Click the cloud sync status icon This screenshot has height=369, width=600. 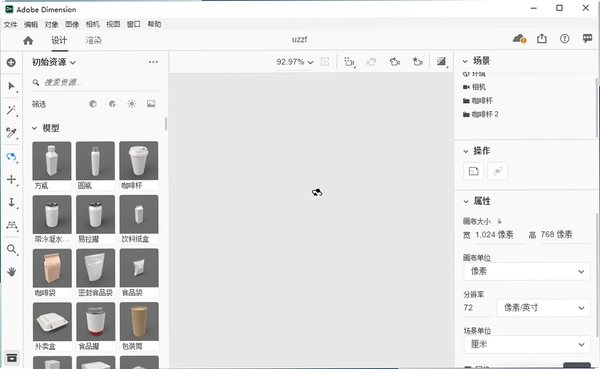pos(519,39)
